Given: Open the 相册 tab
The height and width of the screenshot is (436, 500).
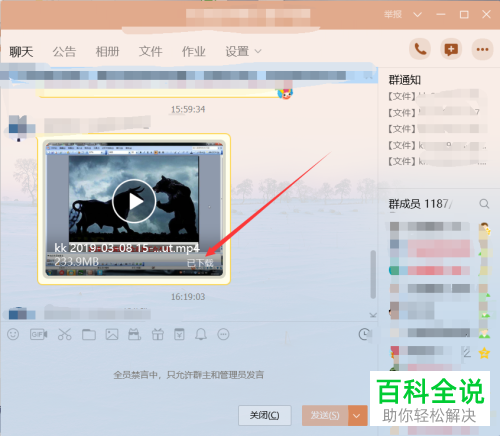Looking at the screenshot, I should pos(107,52).
